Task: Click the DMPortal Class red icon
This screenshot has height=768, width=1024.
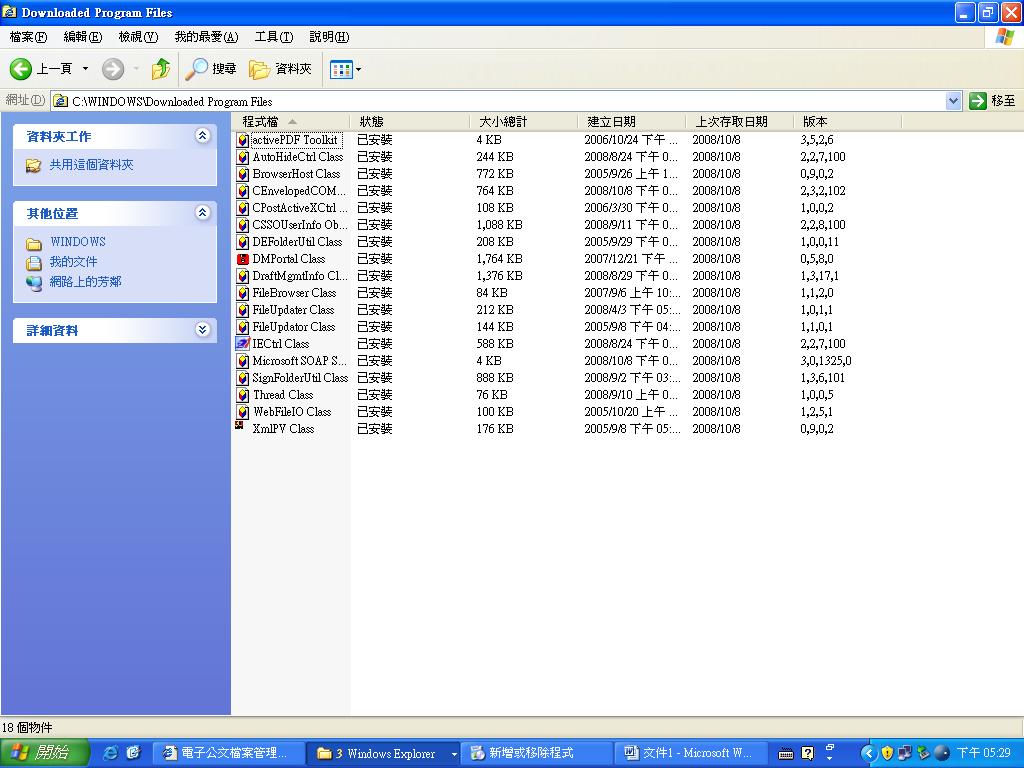Action: point(242,259)
